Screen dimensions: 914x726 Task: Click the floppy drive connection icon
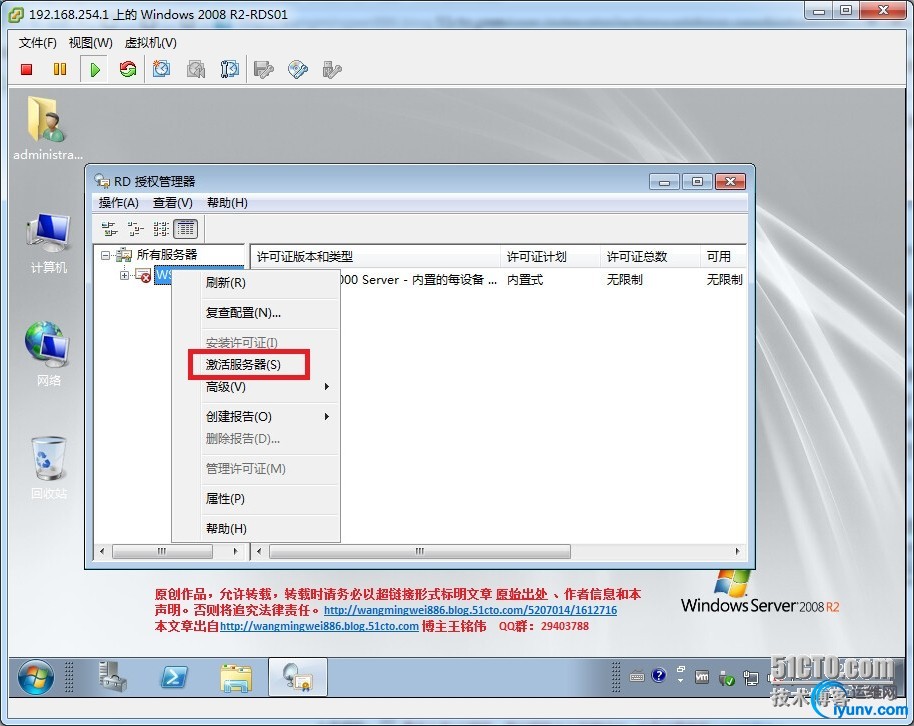click(263, 70)
